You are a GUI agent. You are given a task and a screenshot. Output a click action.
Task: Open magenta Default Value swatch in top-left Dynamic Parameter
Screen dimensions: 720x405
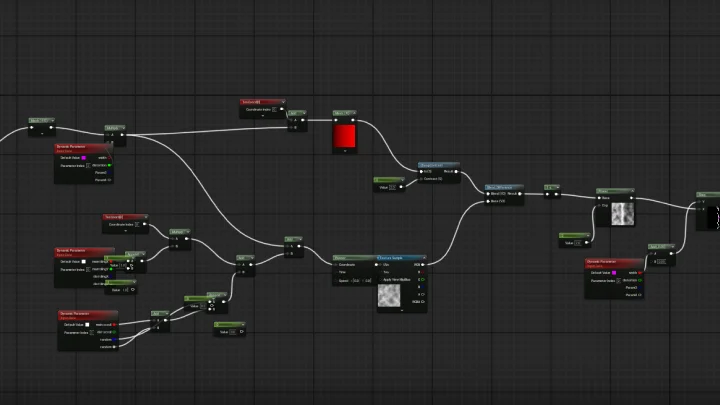(84, 158)
